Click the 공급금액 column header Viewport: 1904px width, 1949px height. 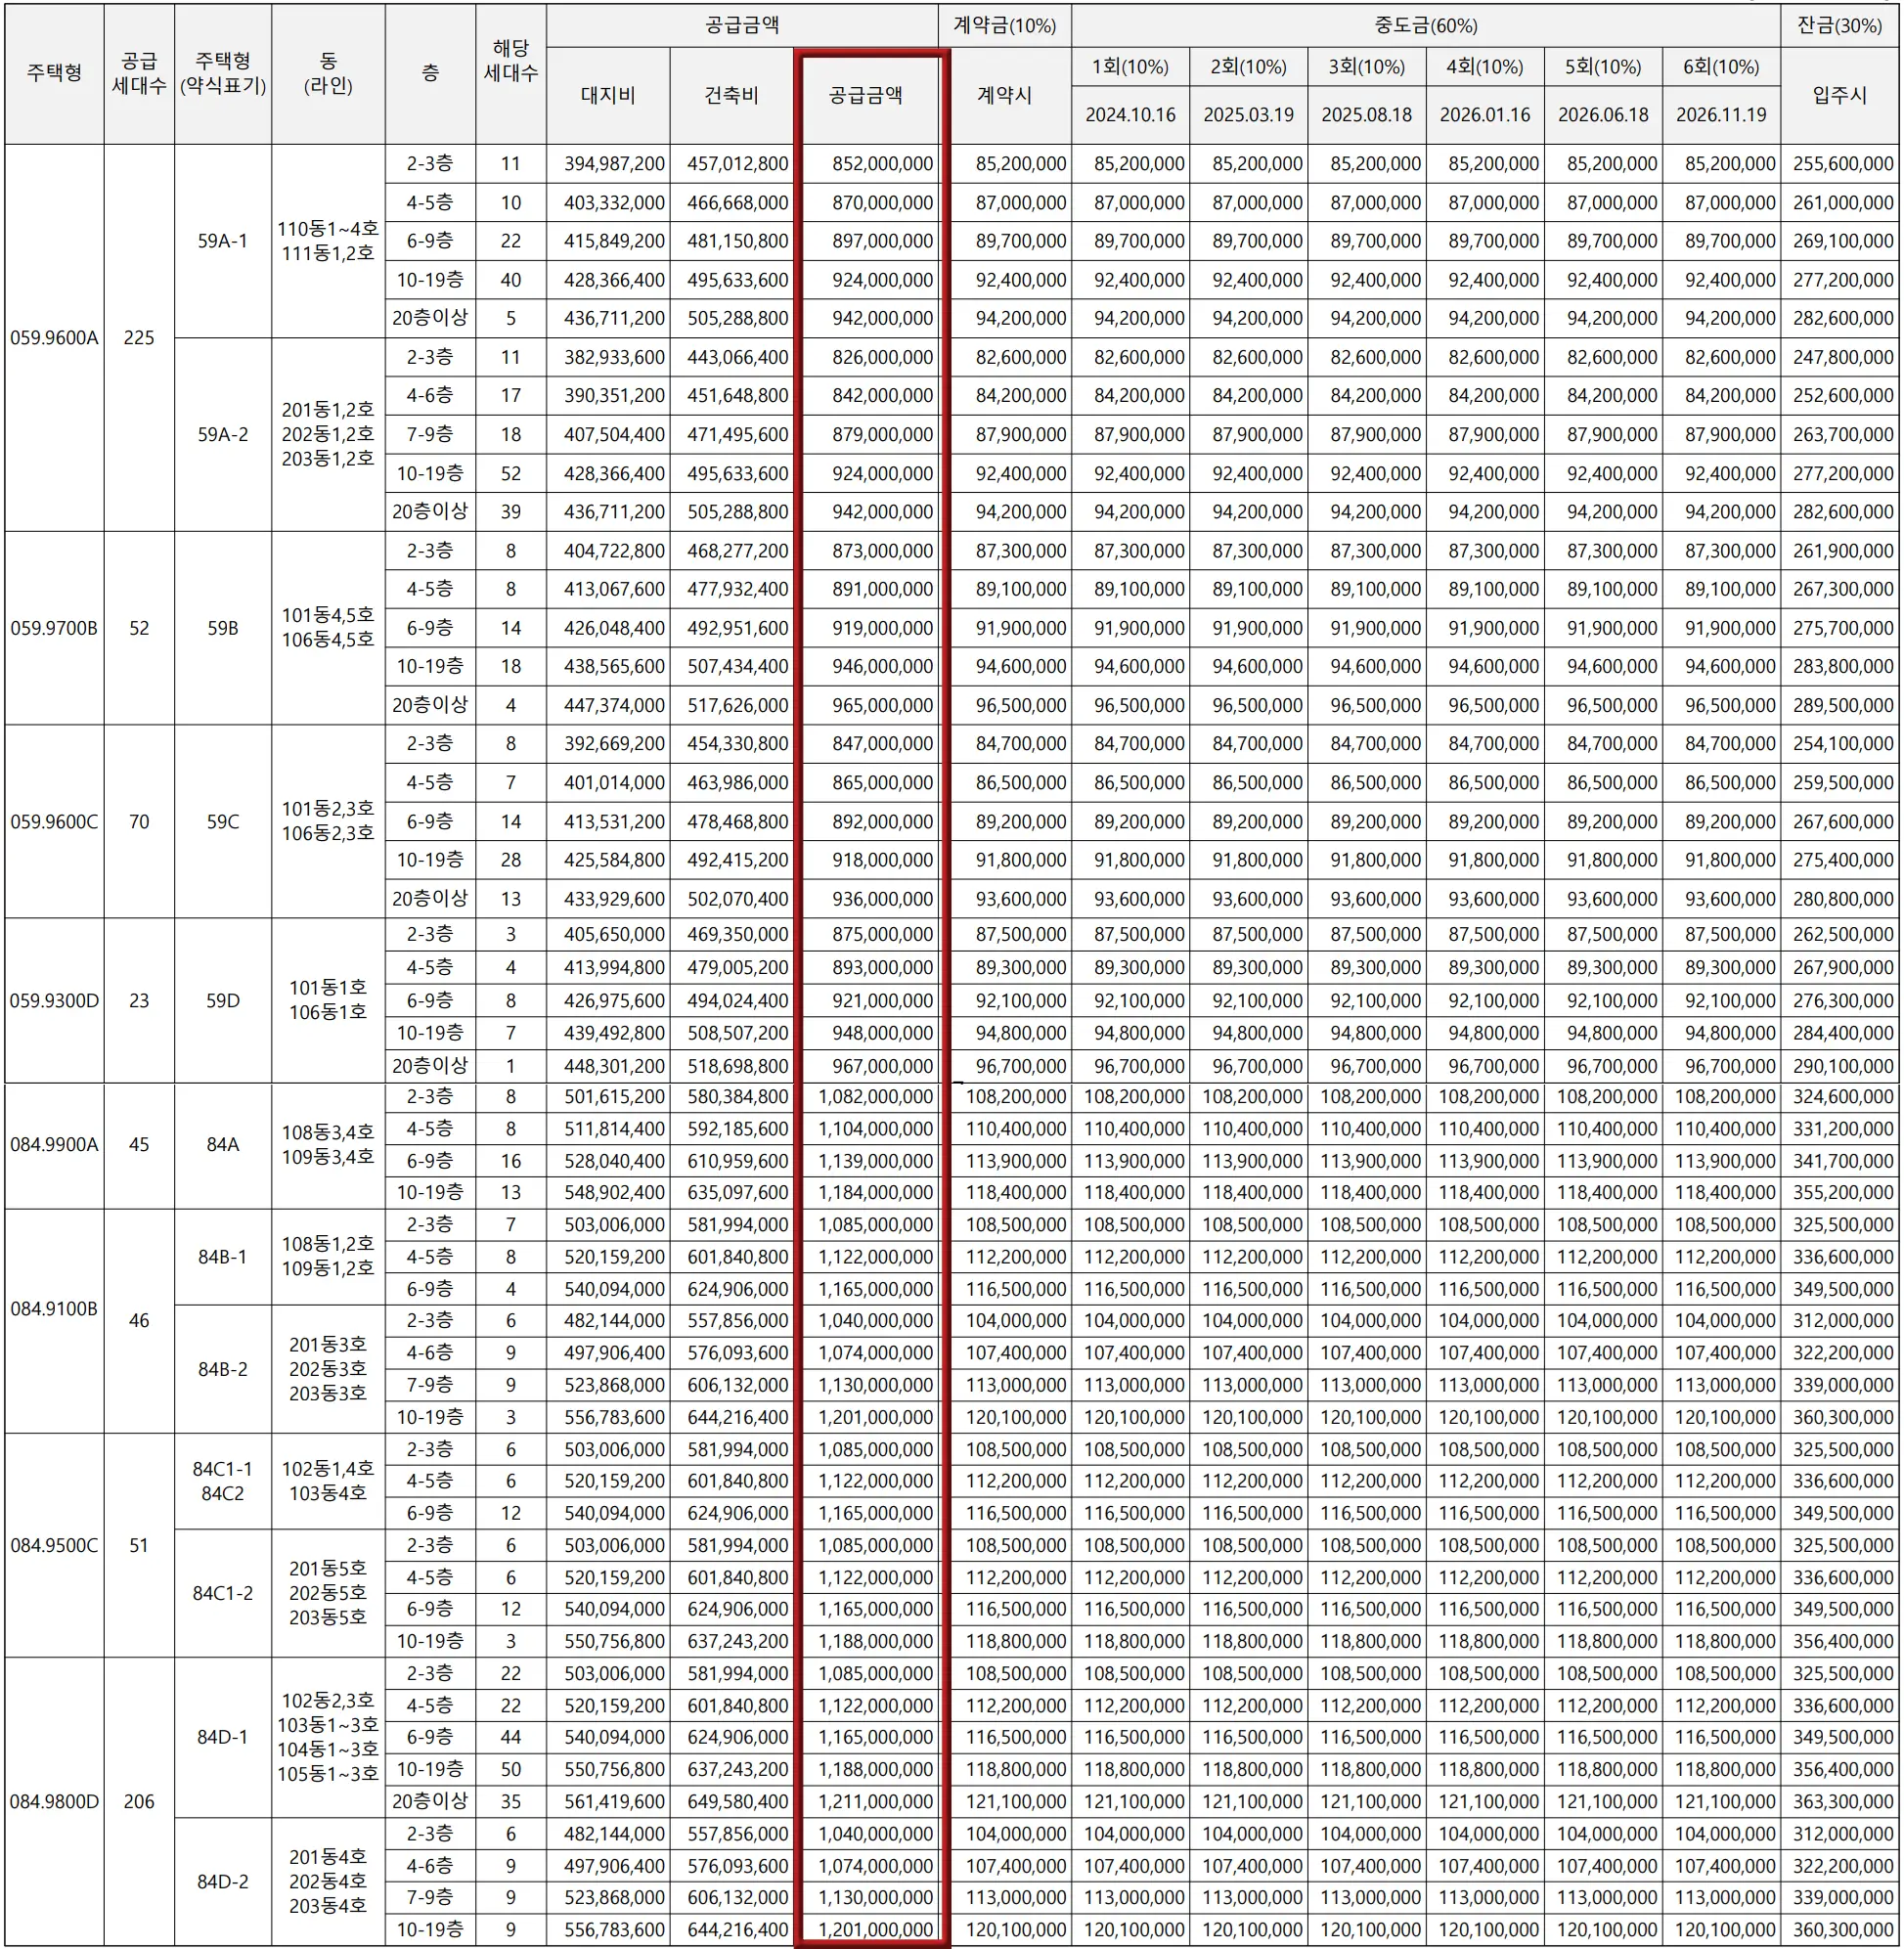pos(866,95)
